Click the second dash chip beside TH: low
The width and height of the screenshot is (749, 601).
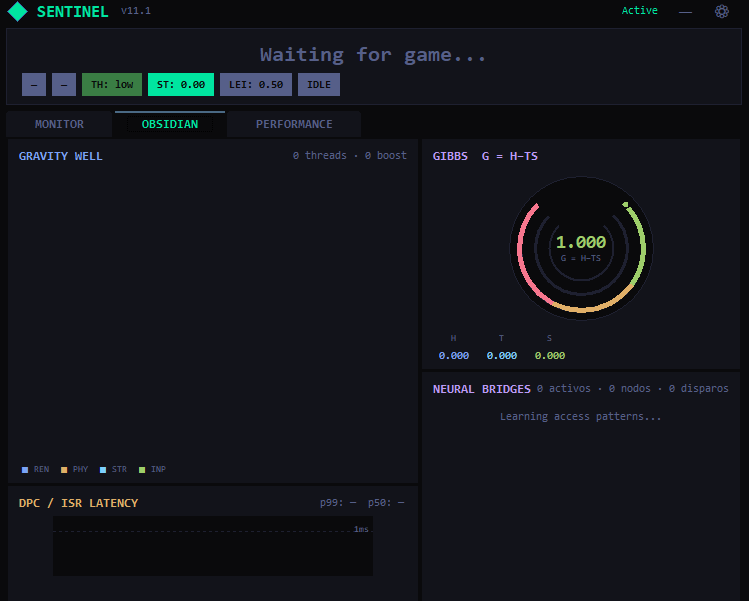pos(64,85)
